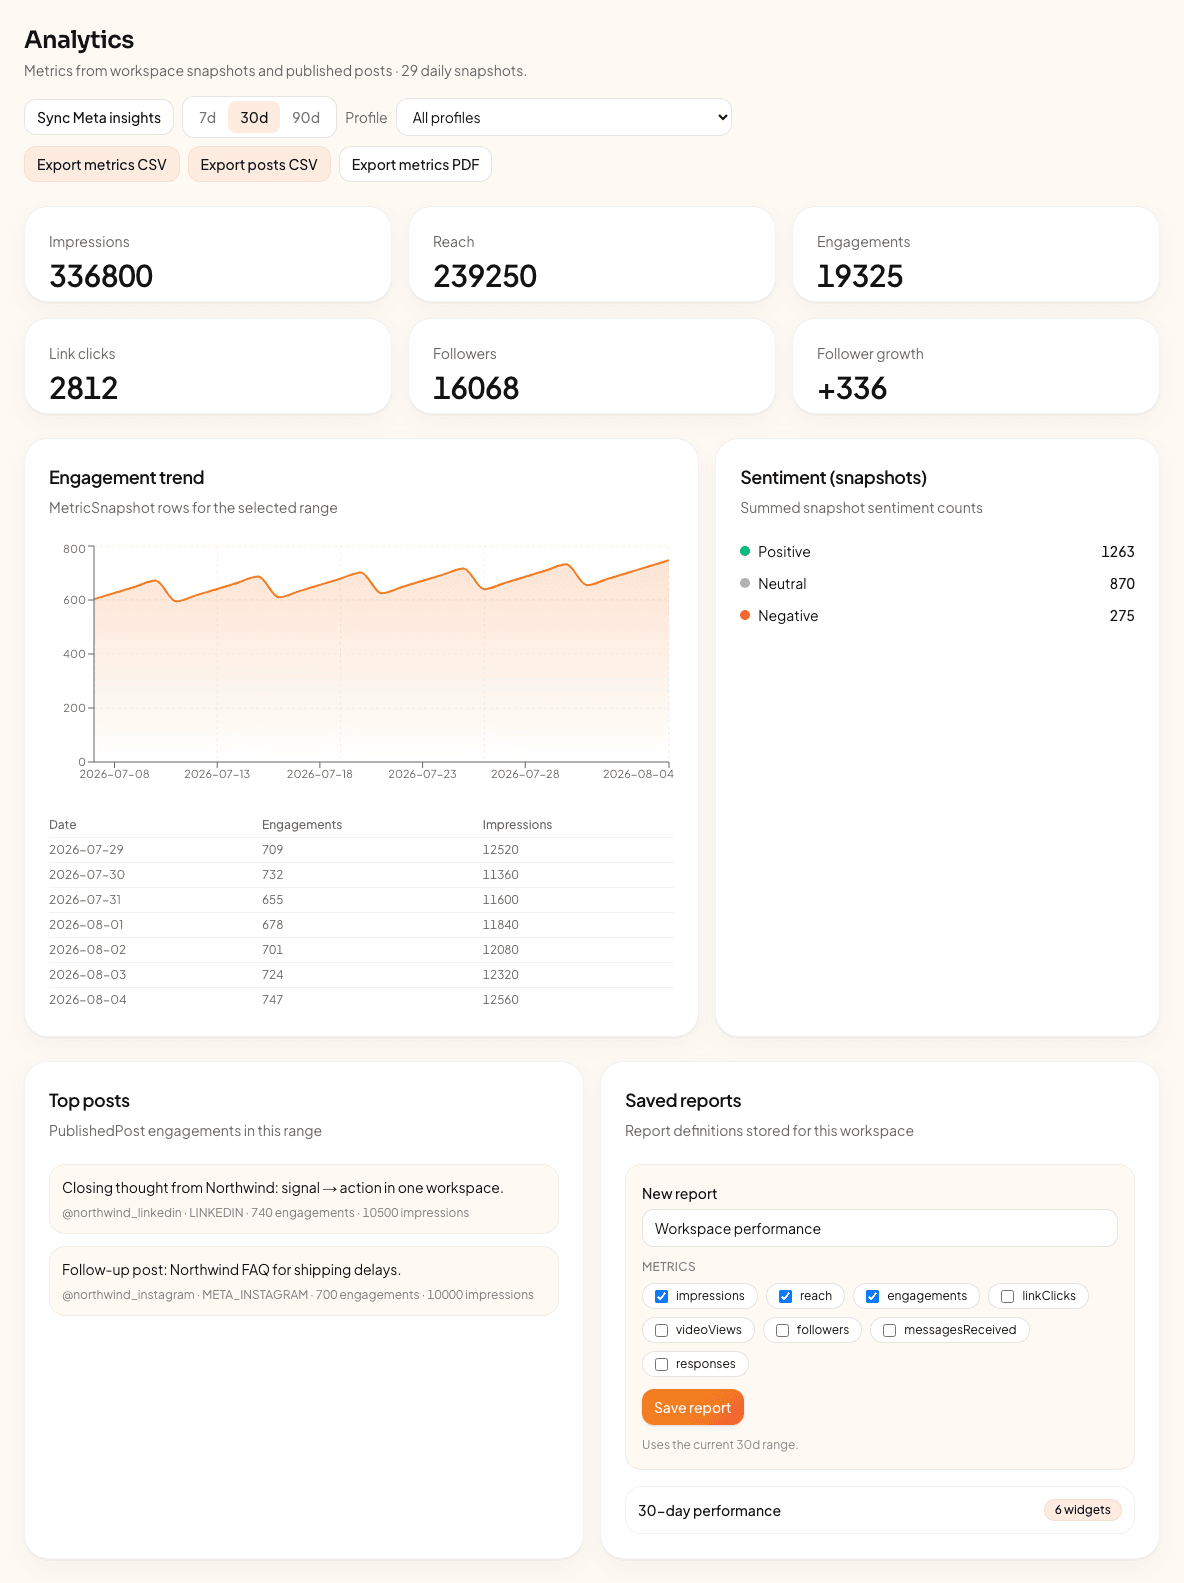
Task: Enable the responses metric checkbox
Action: pyautogui.click(x=661, y=1364)
